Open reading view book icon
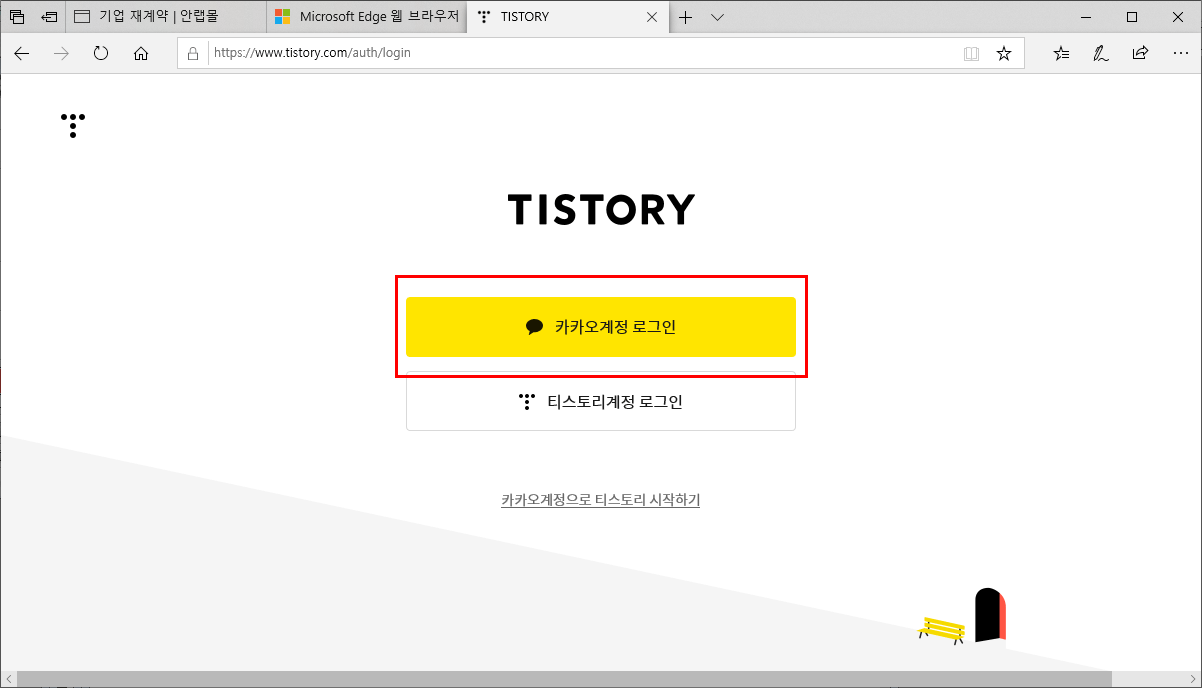Viewport: 1202px width, 688px height. 971,53
